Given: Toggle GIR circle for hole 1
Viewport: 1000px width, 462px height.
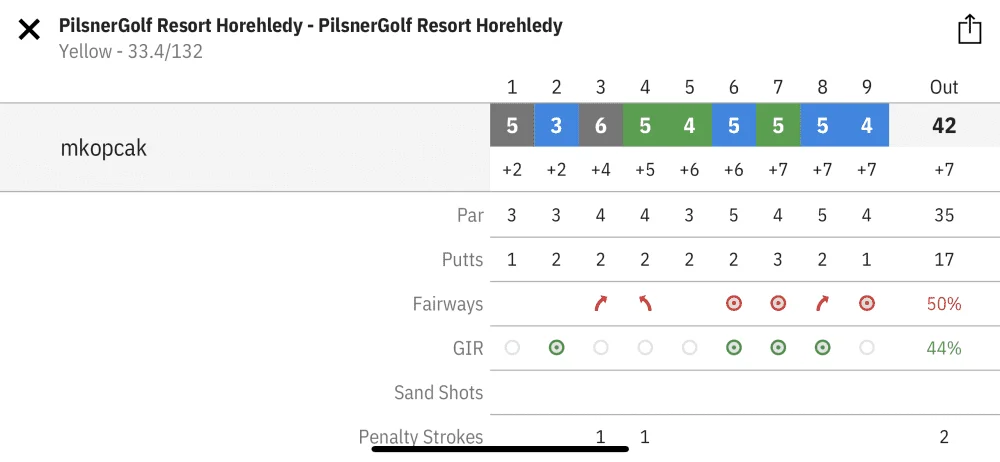Looking at the screenshot, I should tap(512, 348).
